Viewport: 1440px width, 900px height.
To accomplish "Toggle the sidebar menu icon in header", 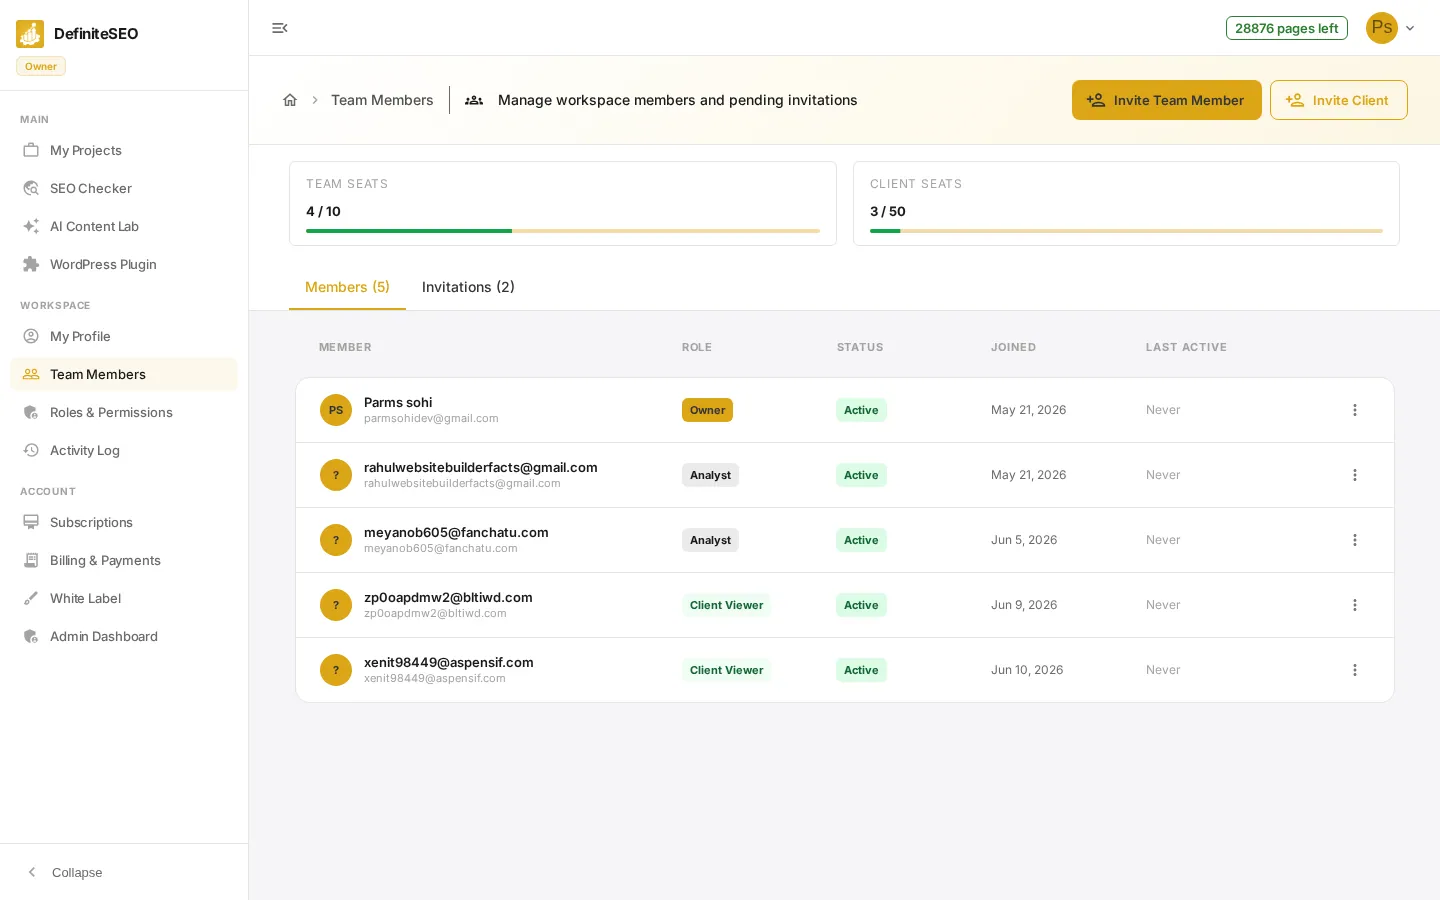I will (280, 28).
